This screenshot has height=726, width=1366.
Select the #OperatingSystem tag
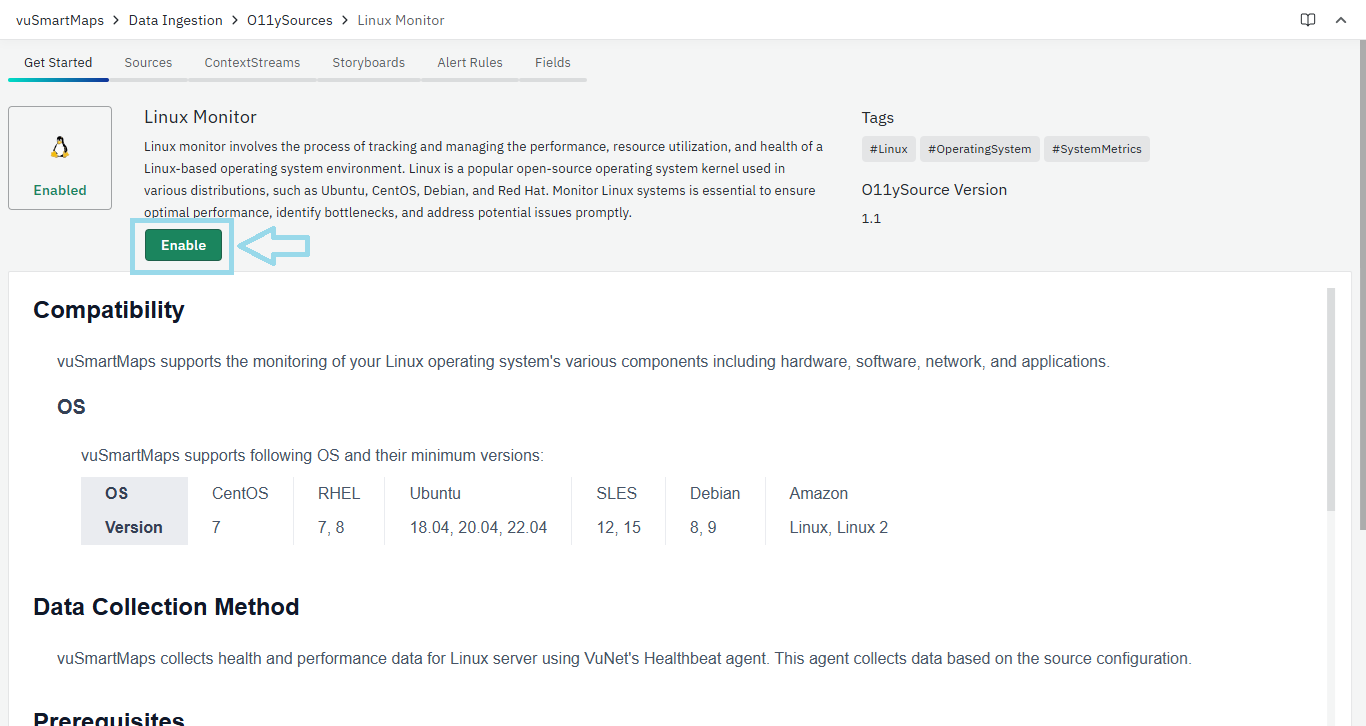coord(979,149)
